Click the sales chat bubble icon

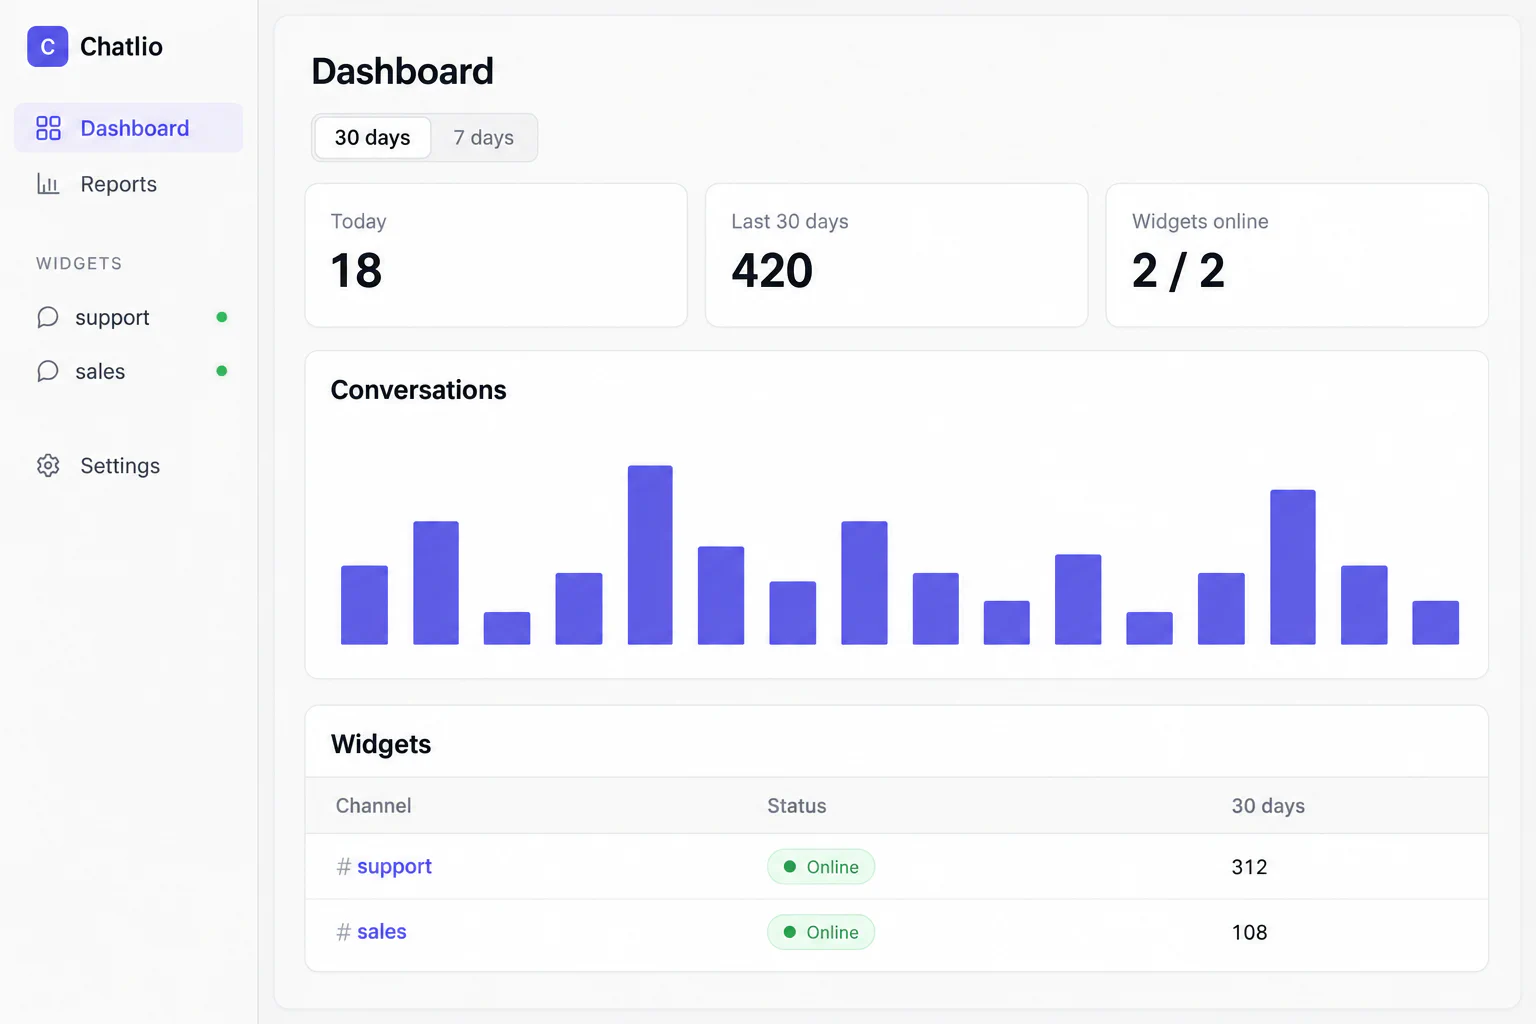point(48,371)
